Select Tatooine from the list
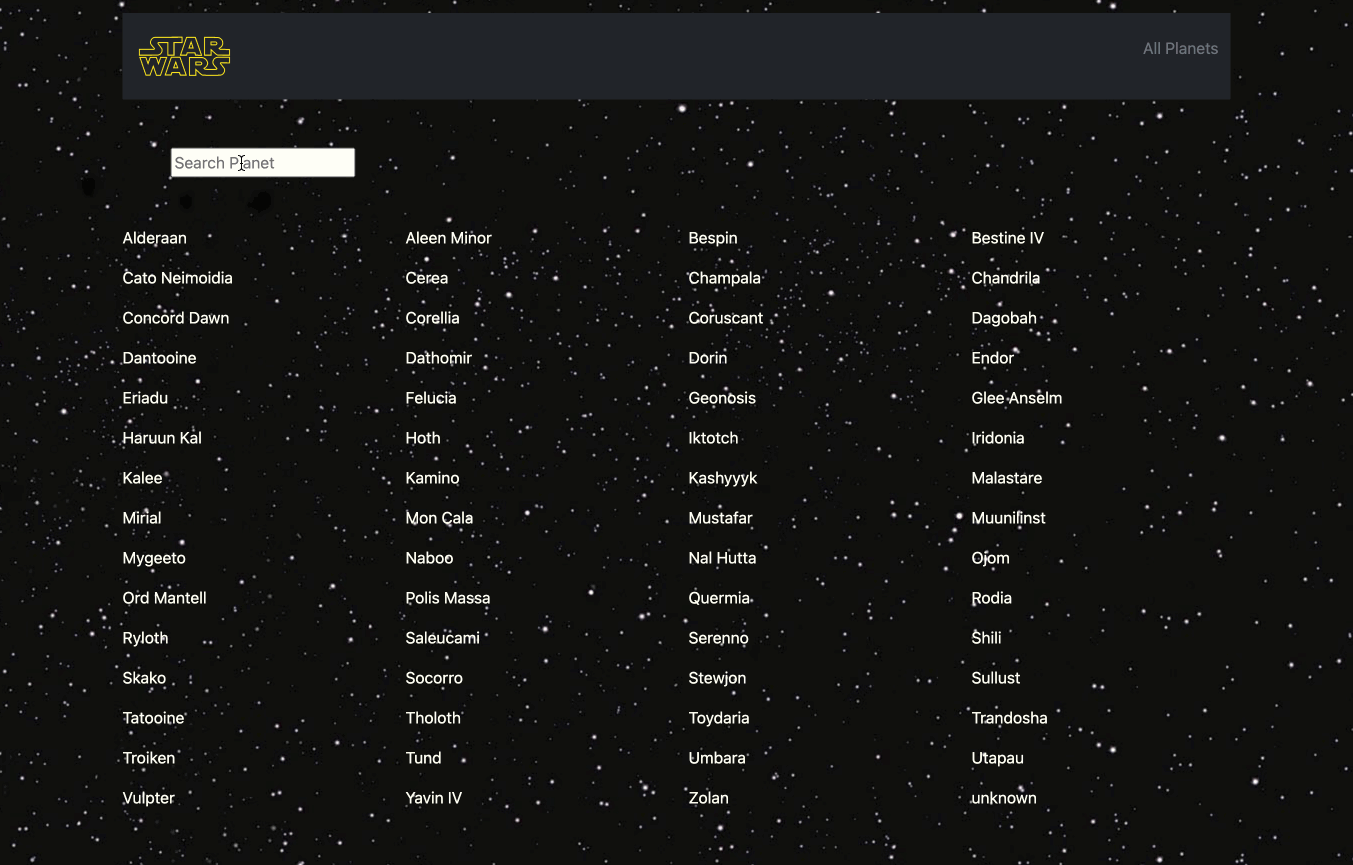 pyautogui.click(x=153, y=718)
